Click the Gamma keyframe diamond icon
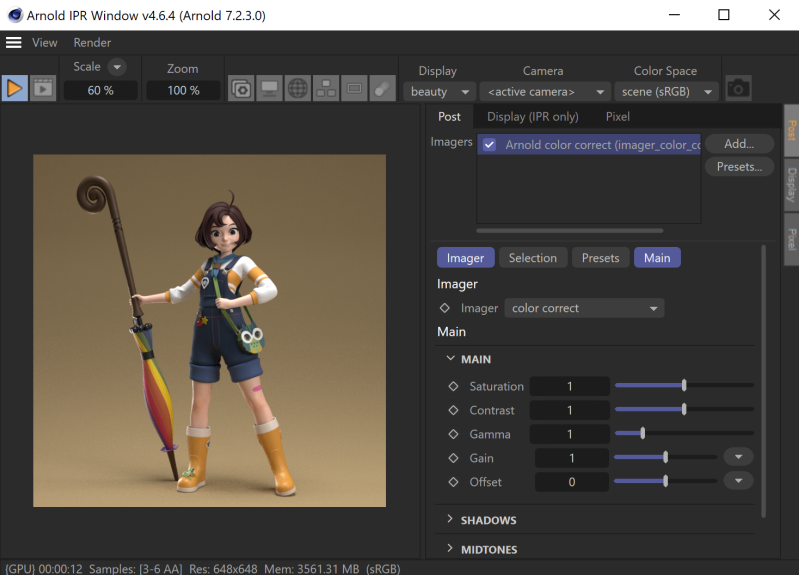 453,434
